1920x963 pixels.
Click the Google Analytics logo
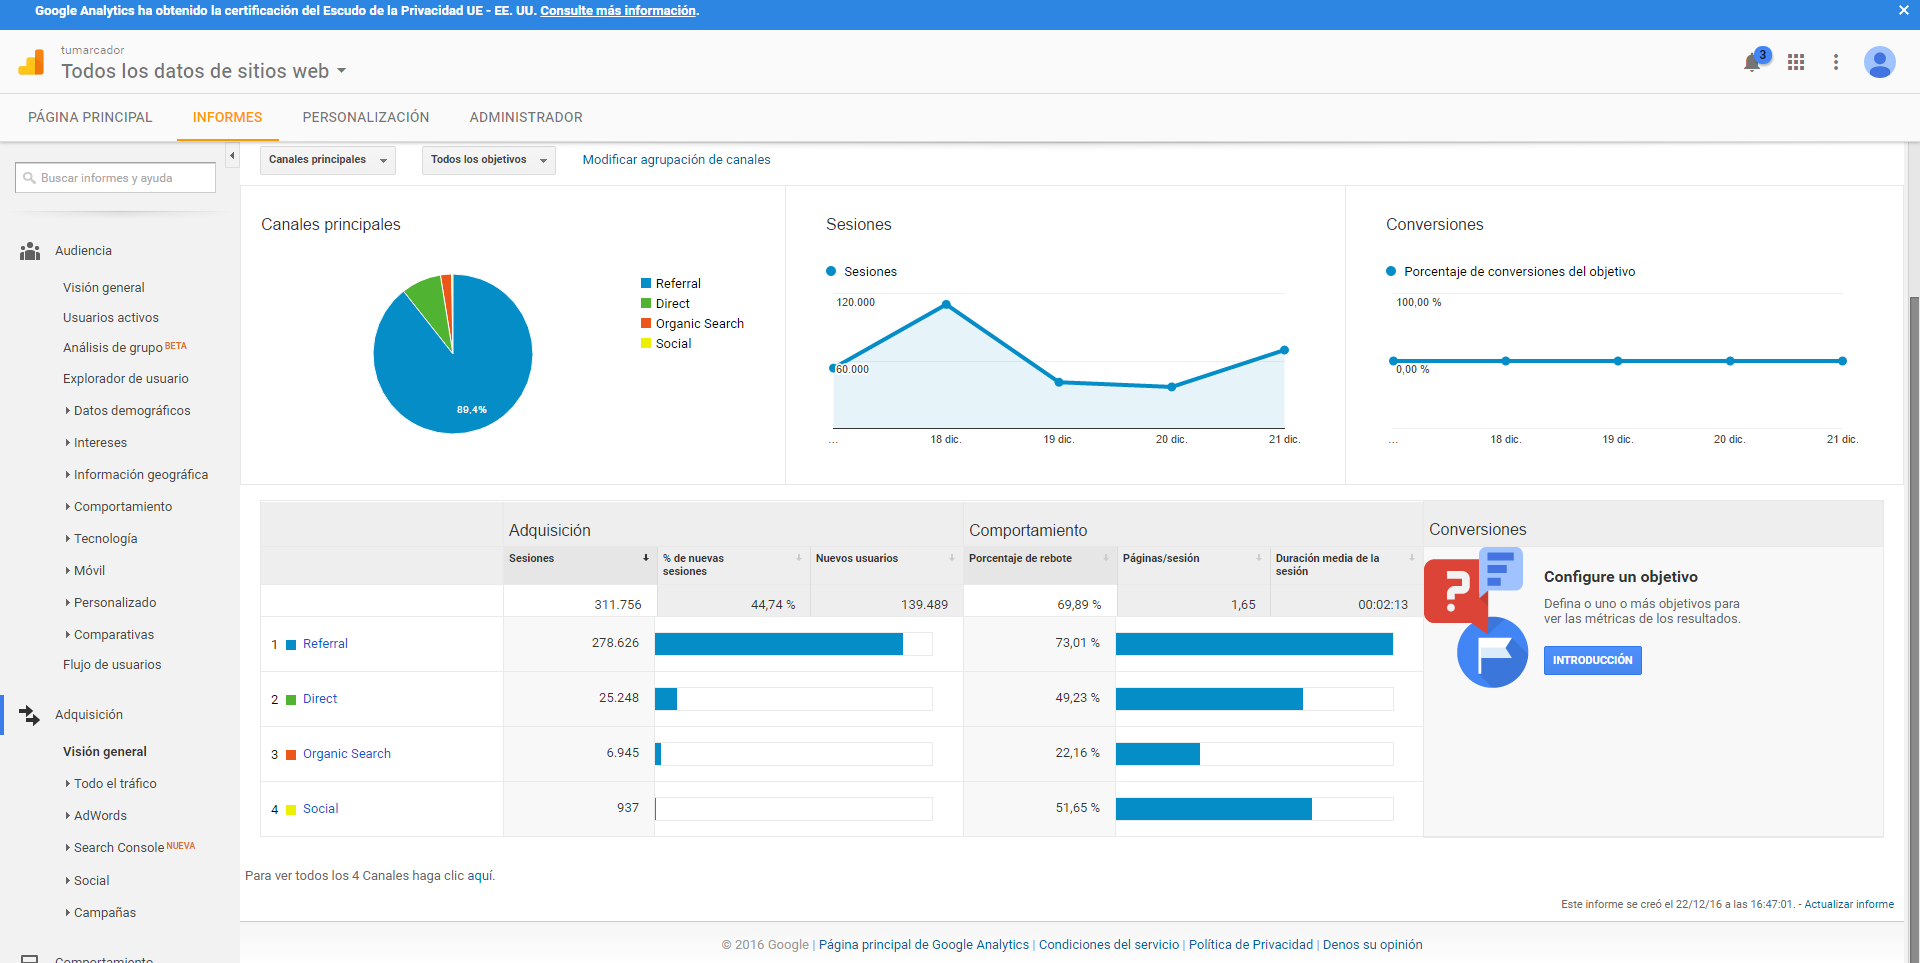pyautogui.click(x=31, y=62)
